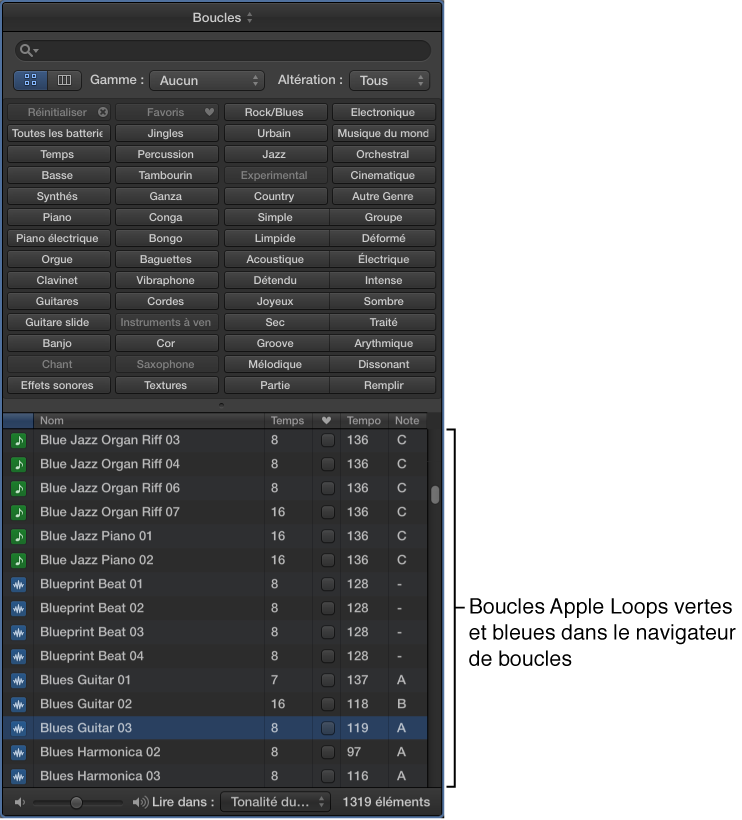Click green loop icon for Blue Jazz Piano 01
The height and width of the screenshot is (820, 742).
coord(19,537)
